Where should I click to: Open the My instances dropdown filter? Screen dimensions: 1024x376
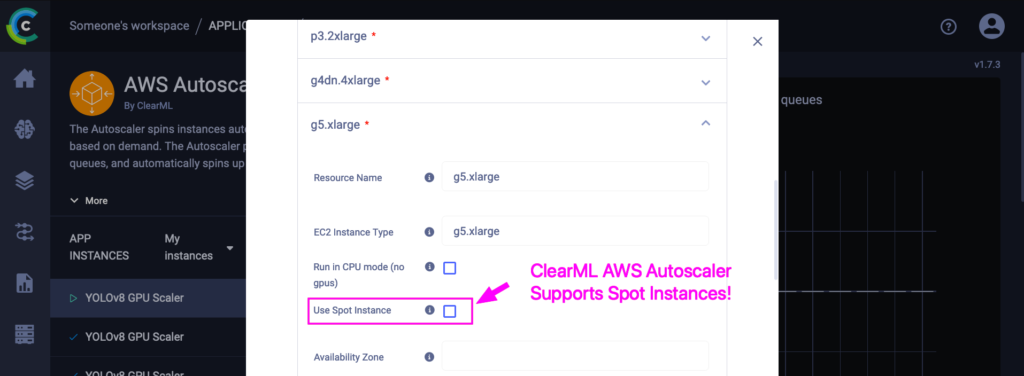coord(199,247)
